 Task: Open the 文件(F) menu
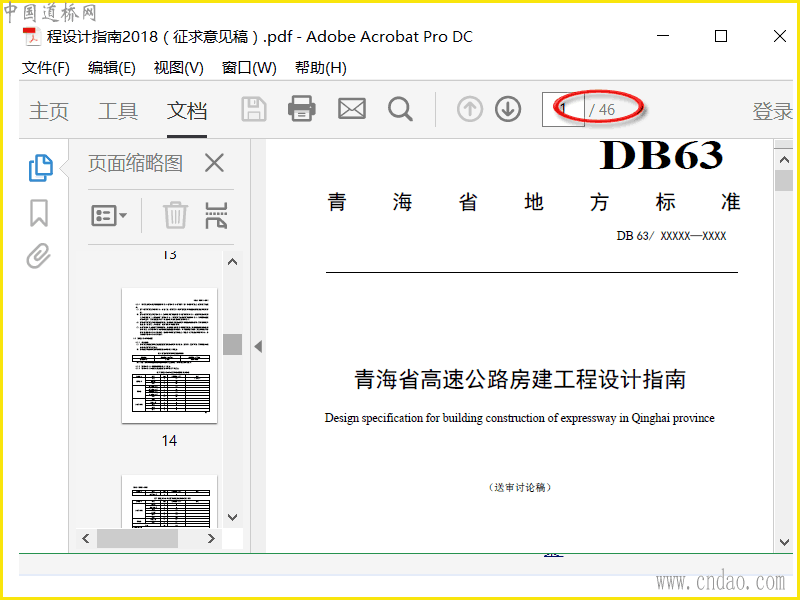(x=45, y=67)
